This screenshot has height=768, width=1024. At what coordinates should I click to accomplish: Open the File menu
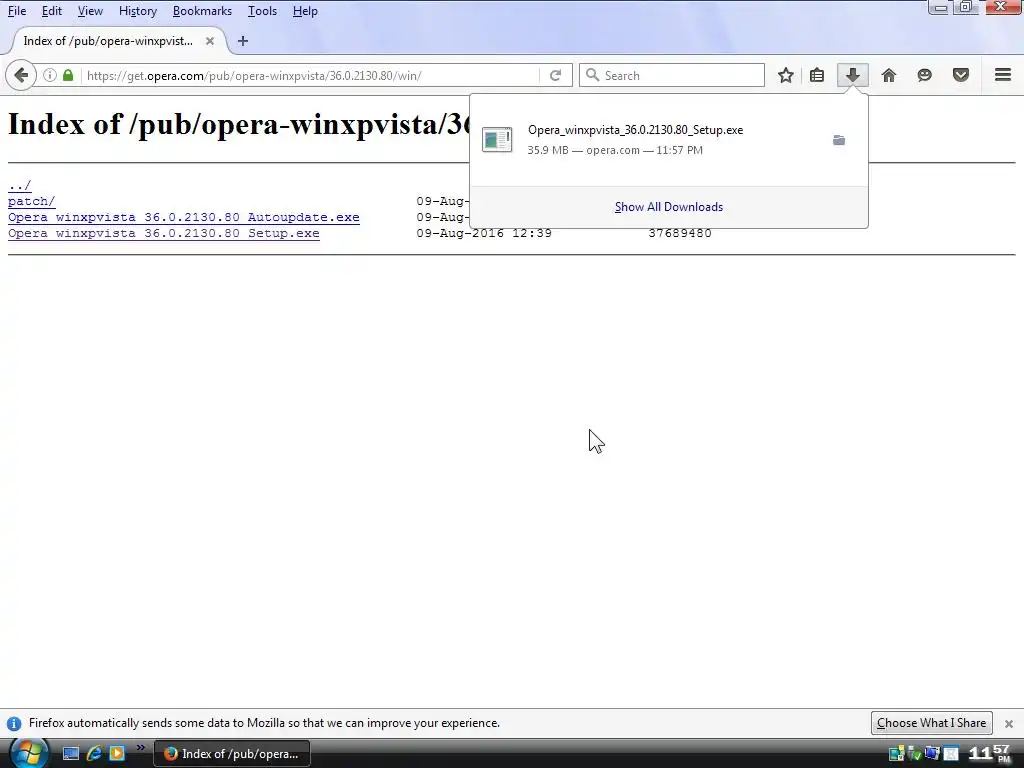click(17, 11)
